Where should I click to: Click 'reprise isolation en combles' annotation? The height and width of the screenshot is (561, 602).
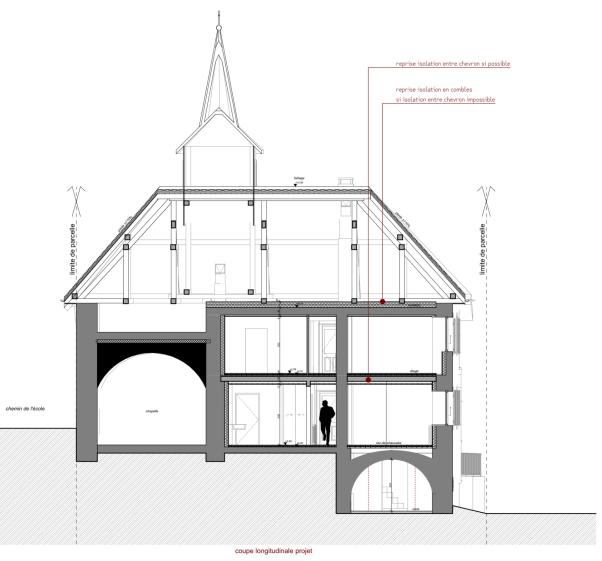click(x=434, y=89)
